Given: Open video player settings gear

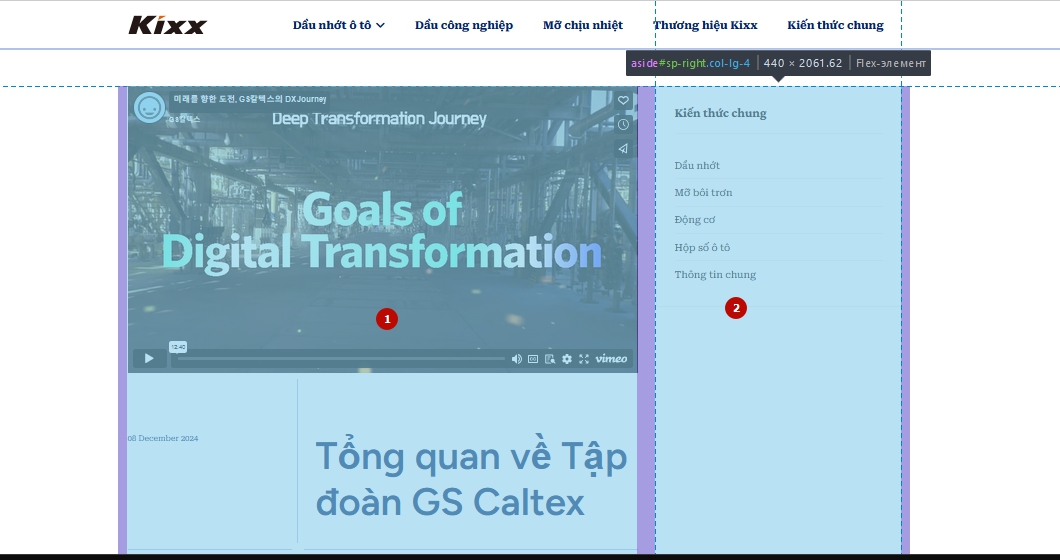Looking at the screenshot, I should point(567,359).
